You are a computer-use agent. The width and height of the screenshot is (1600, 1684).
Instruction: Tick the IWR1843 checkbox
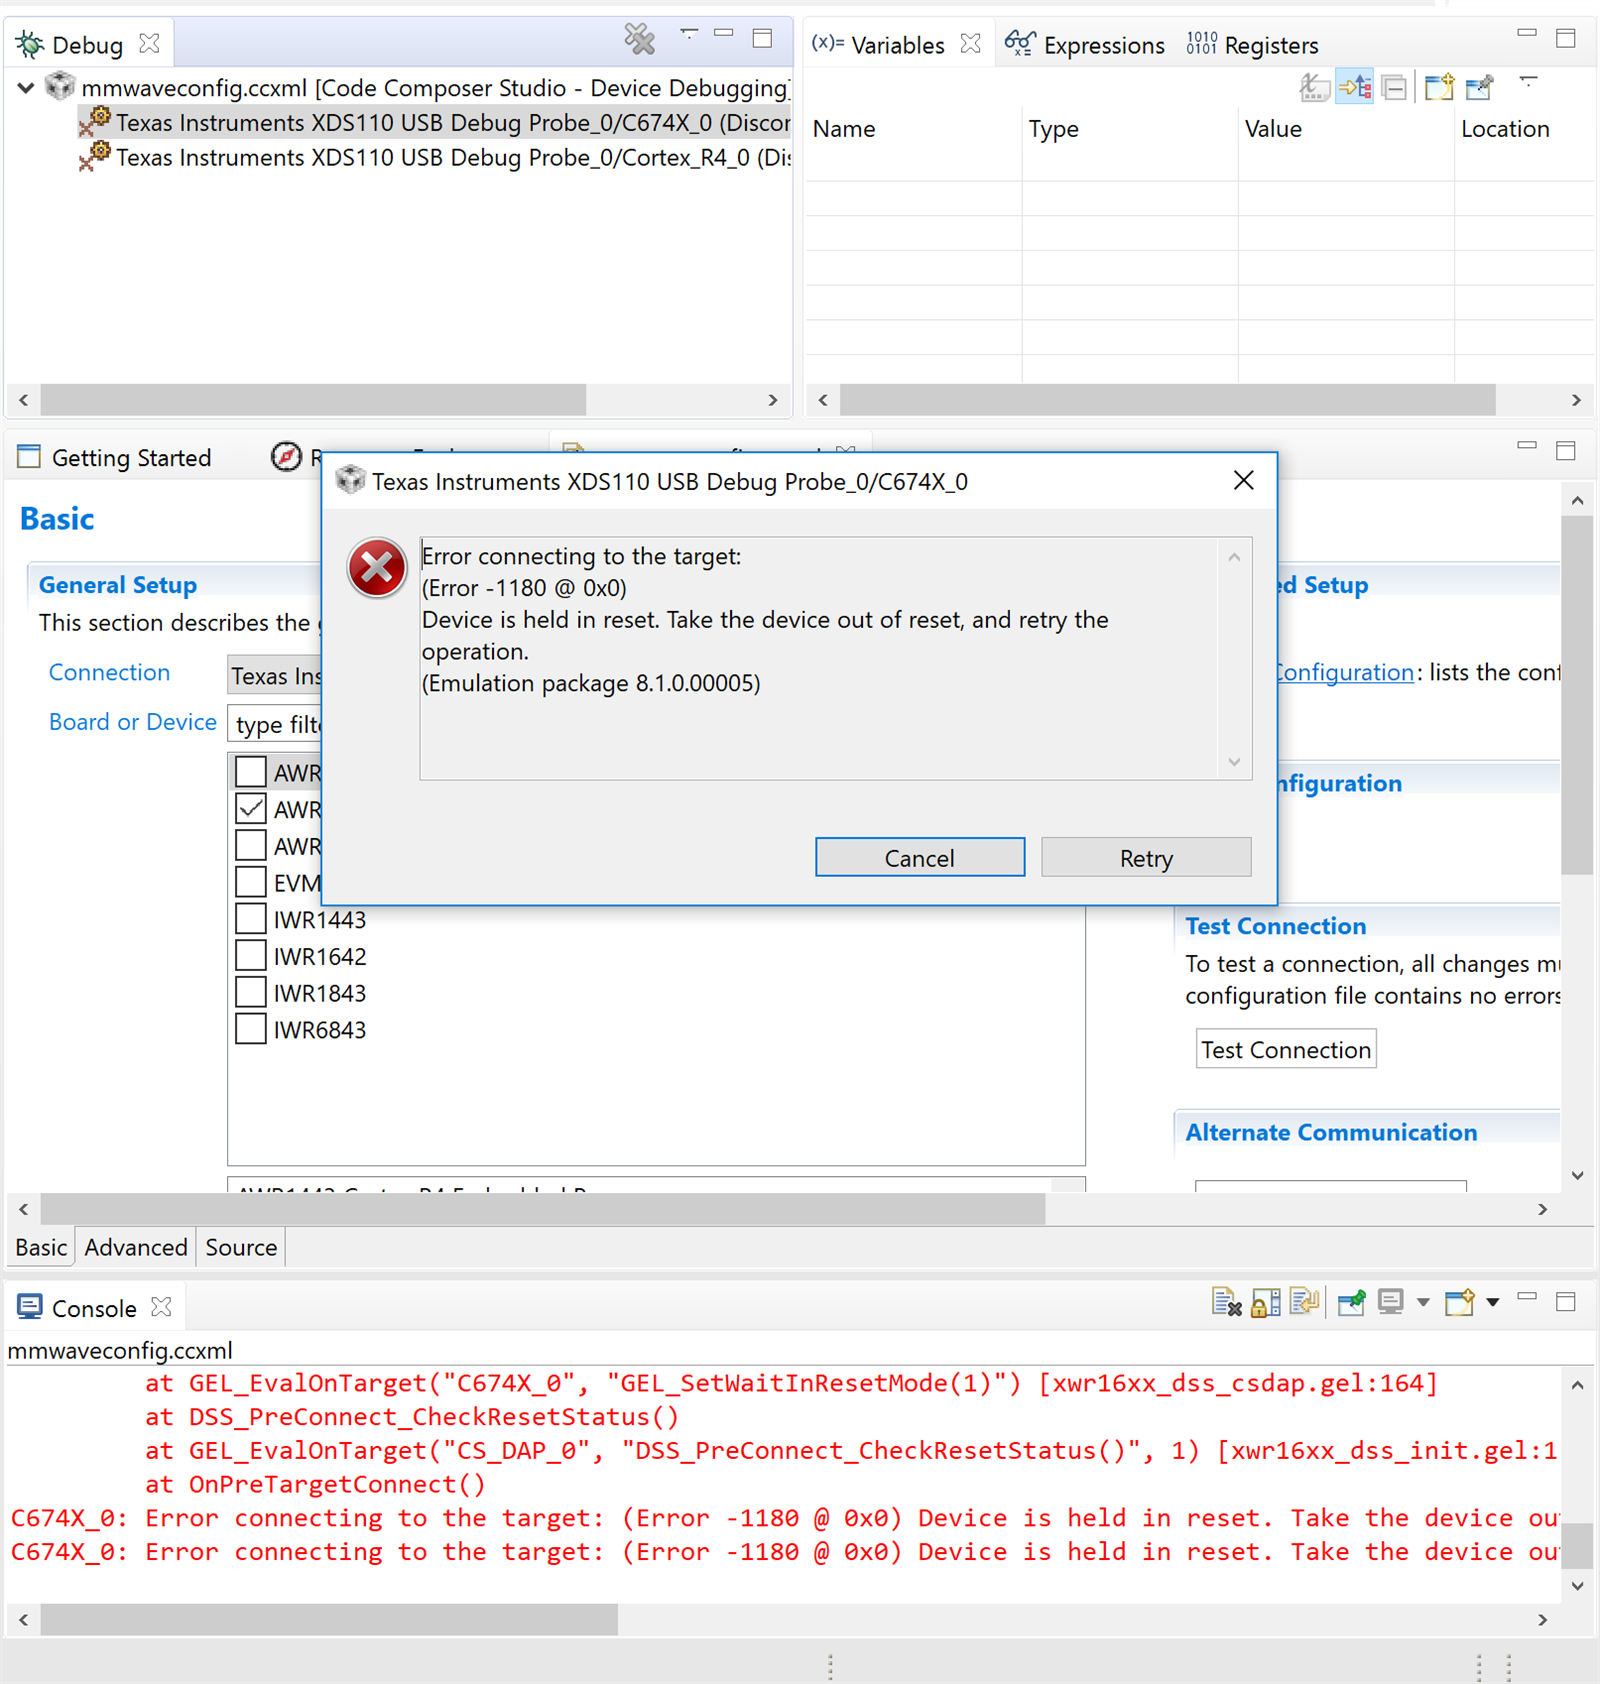pyautogui.click(x=250, y=992)
